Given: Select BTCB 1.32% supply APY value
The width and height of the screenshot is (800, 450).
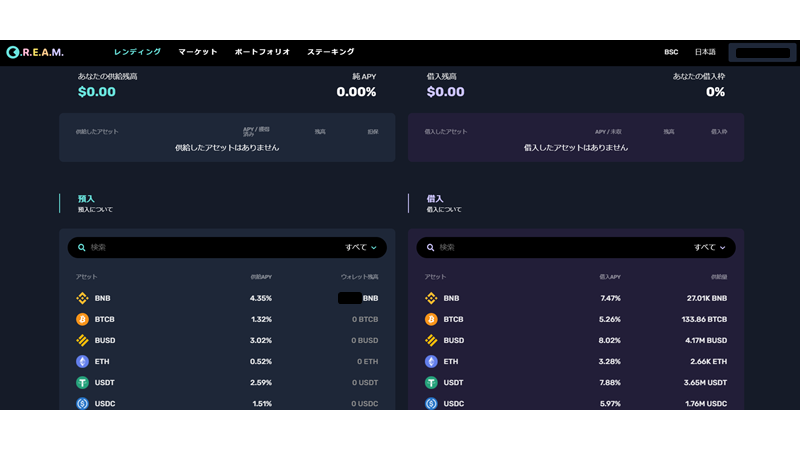Looking at the screenshot, I should [261, 319].
